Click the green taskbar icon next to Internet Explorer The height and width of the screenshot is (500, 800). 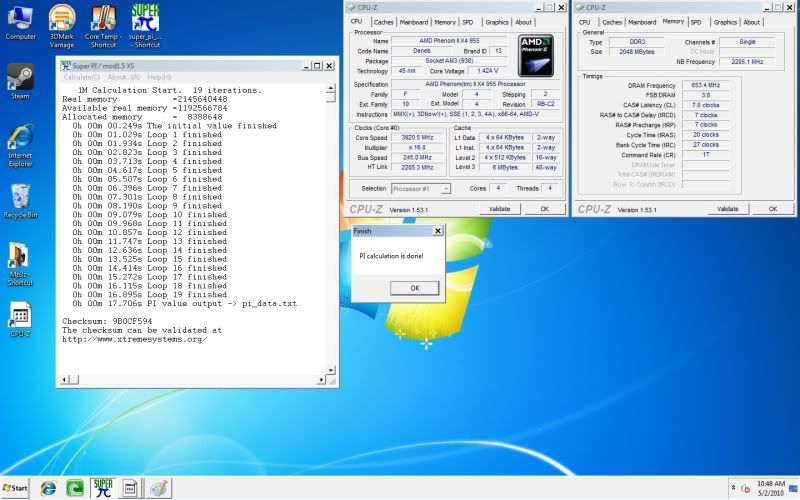(75, 488)
